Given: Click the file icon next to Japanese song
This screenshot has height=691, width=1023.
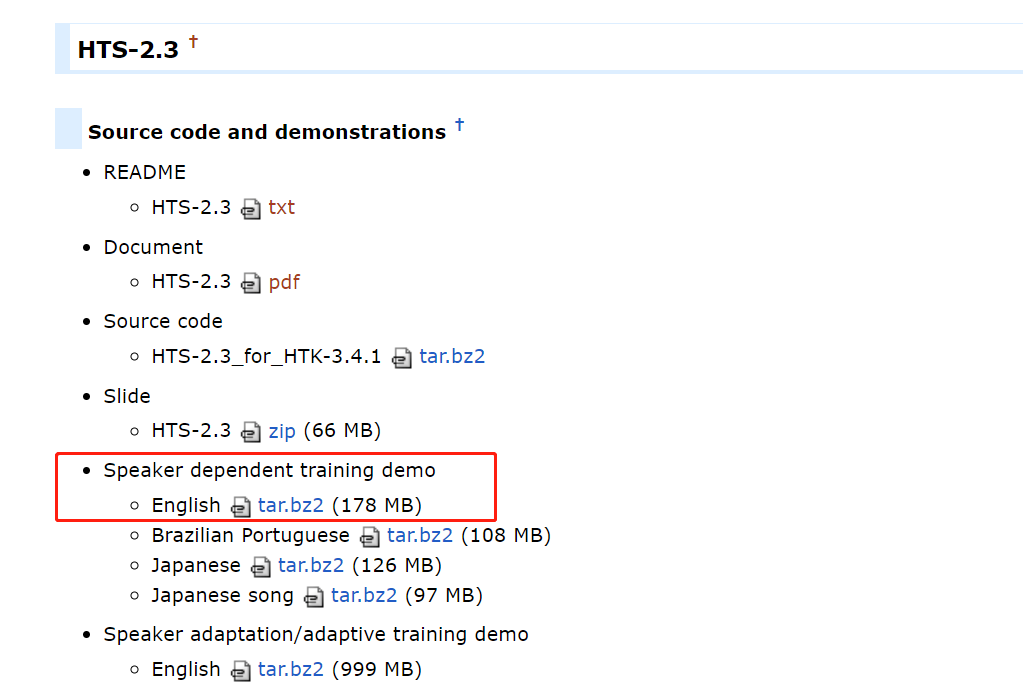Looking at the screenshot, I should (x=314, y=597).
